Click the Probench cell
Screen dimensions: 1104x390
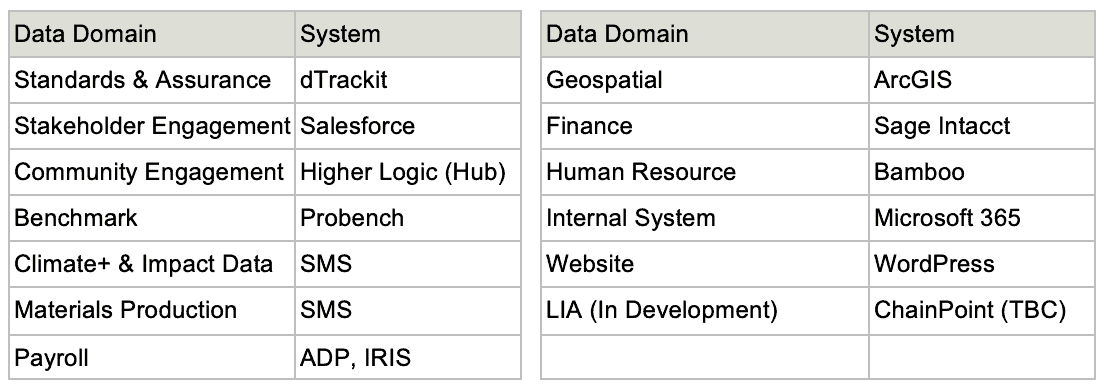point(408,218)
